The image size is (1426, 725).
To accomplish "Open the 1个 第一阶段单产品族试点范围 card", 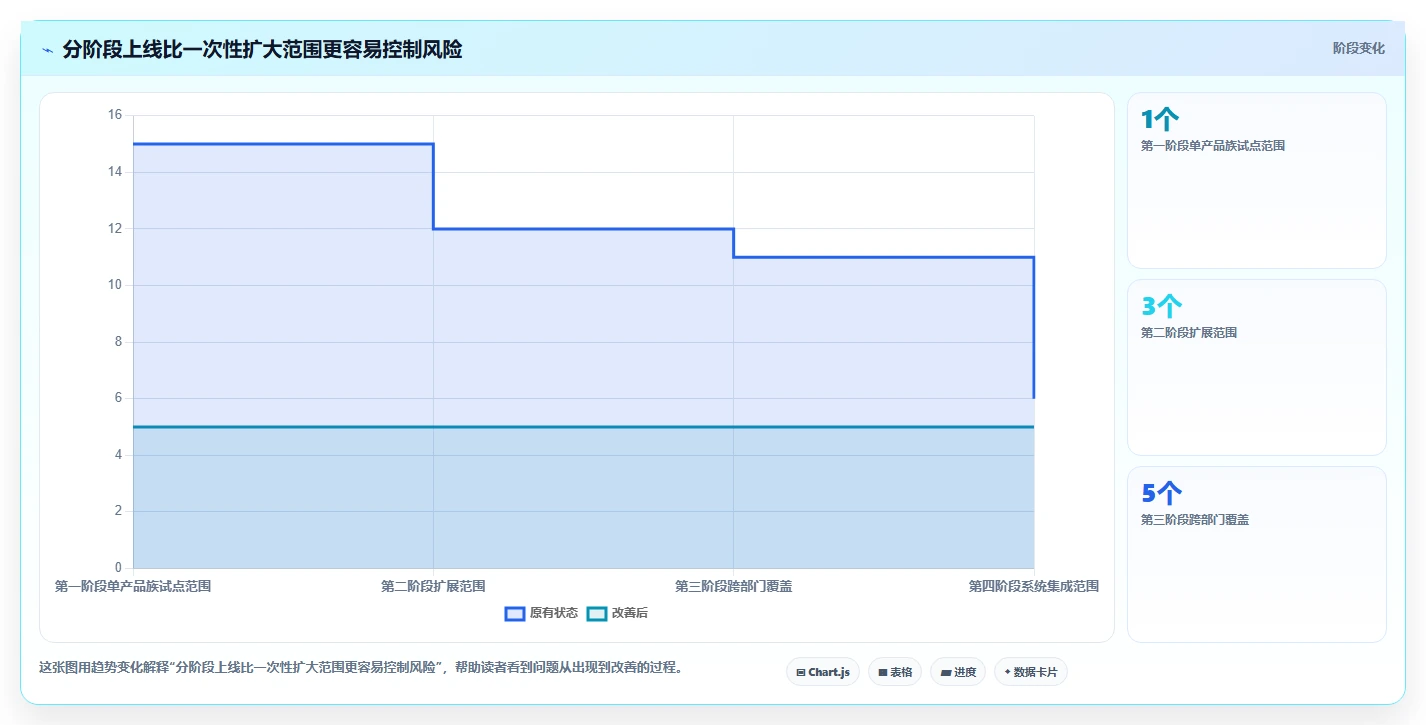I will (x=1257, y=180).
